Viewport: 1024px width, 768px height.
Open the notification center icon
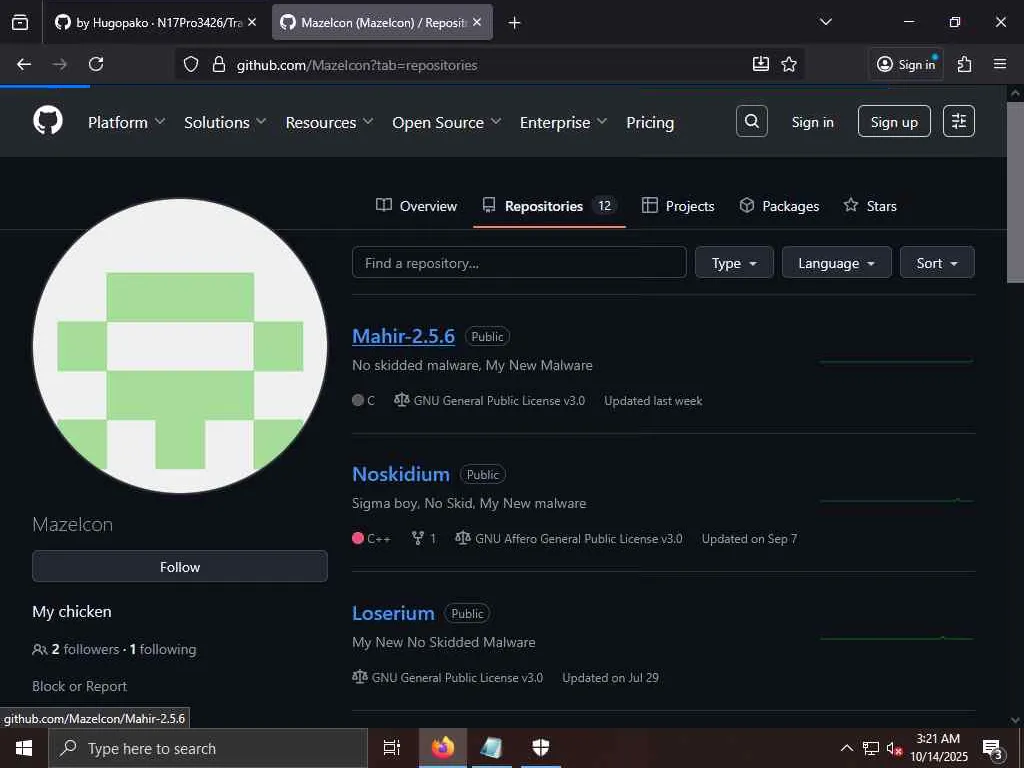(992, 749)
